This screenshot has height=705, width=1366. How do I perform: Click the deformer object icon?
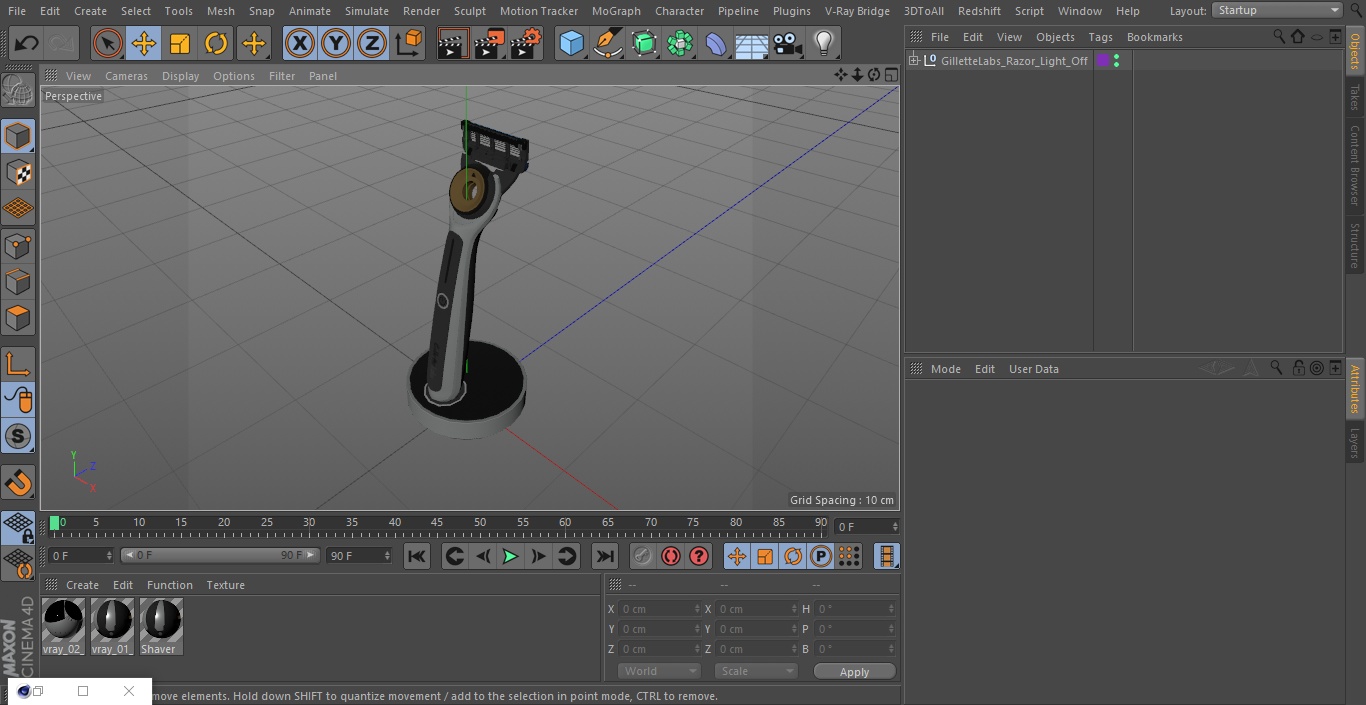(715, 43)
